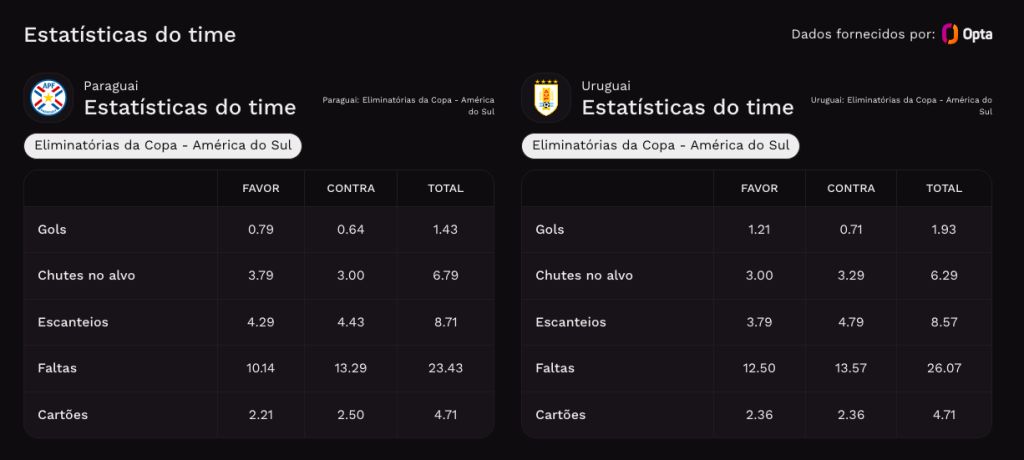Select Uruguai's Eliminatórias da Copa pill
This screenshot has height=460, width=1024.
660,146
